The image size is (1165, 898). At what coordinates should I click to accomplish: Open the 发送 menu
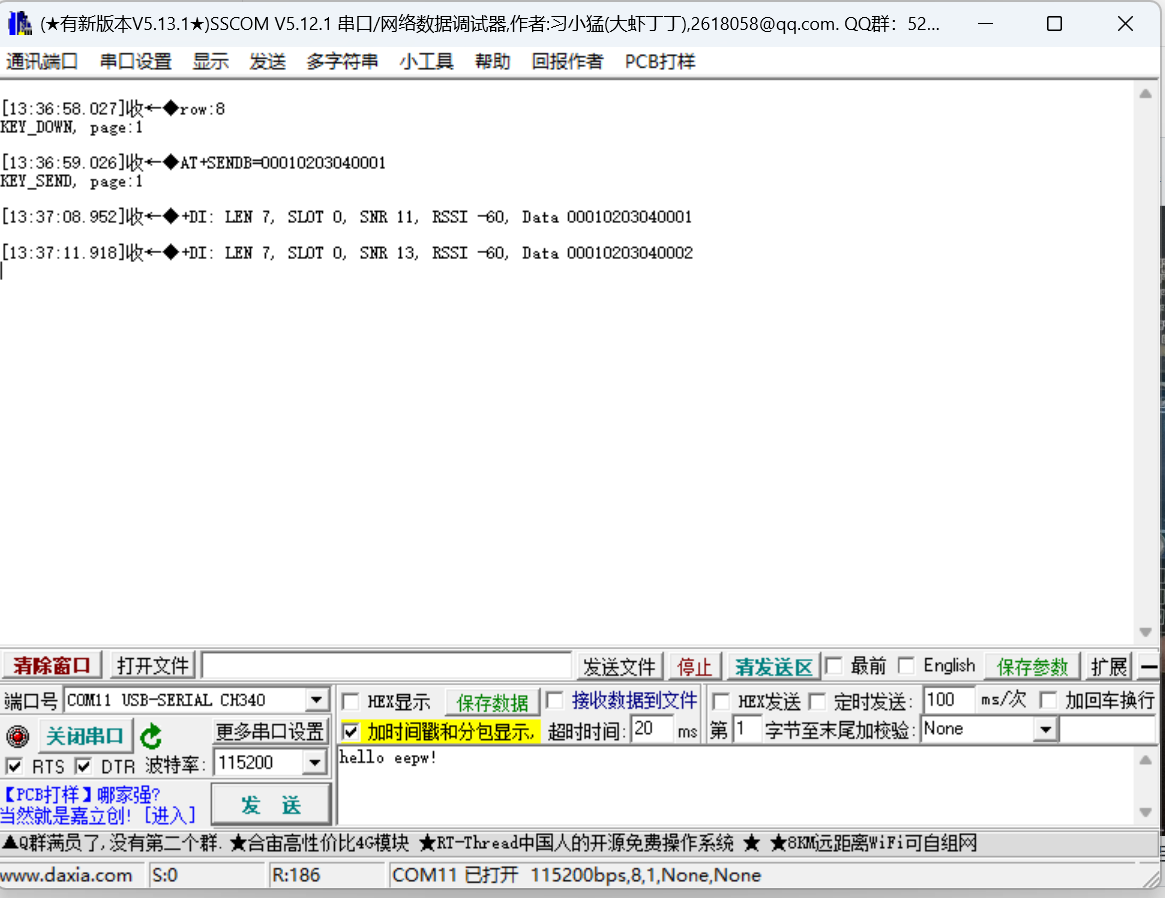267,62
